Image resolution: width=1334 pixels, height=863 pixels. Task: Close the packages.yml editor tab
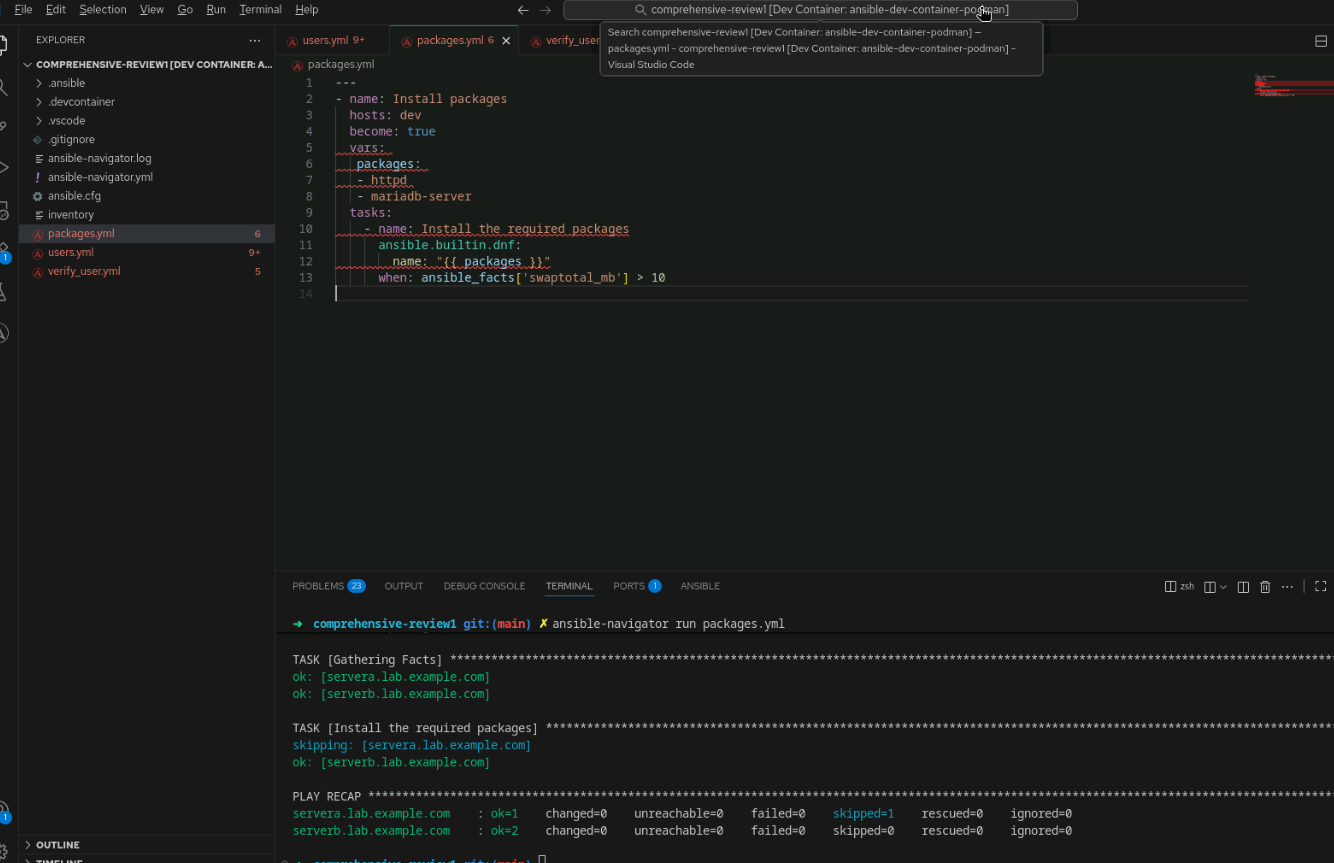click(506, 41)
